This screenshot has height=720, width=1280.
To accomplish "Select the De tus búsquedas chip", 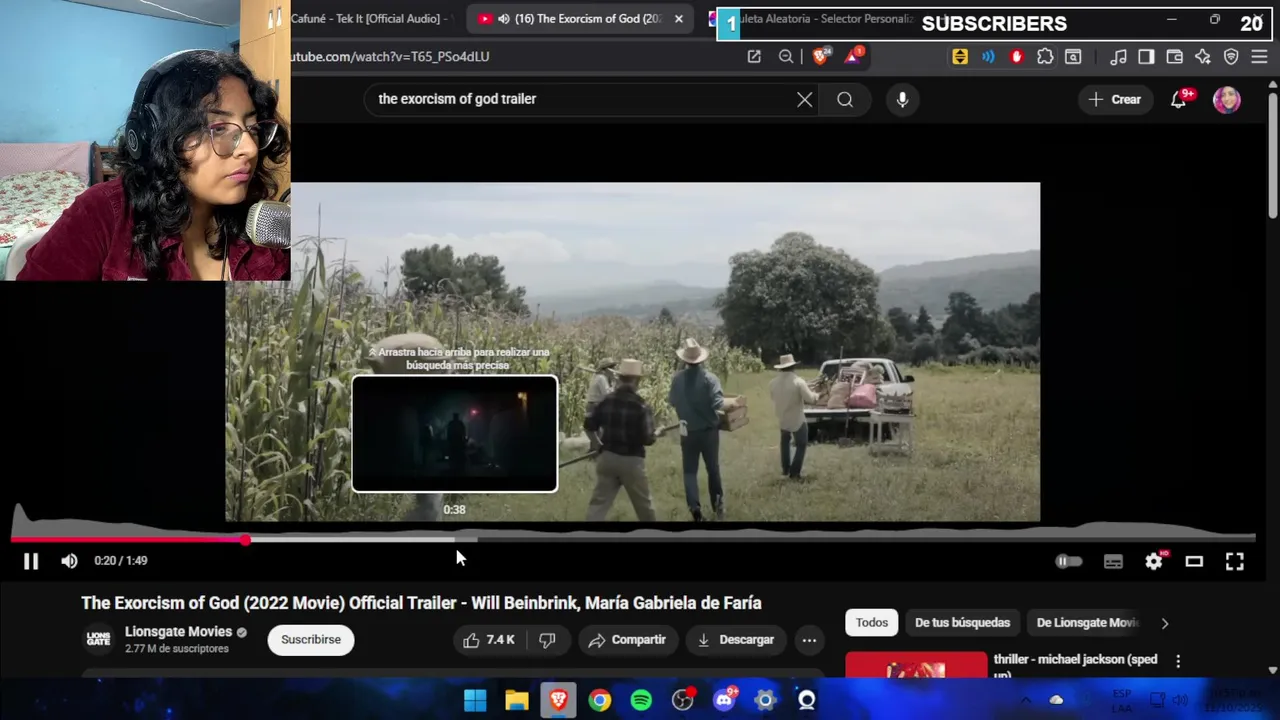I will pyautogui.click(x=962, y=622).
